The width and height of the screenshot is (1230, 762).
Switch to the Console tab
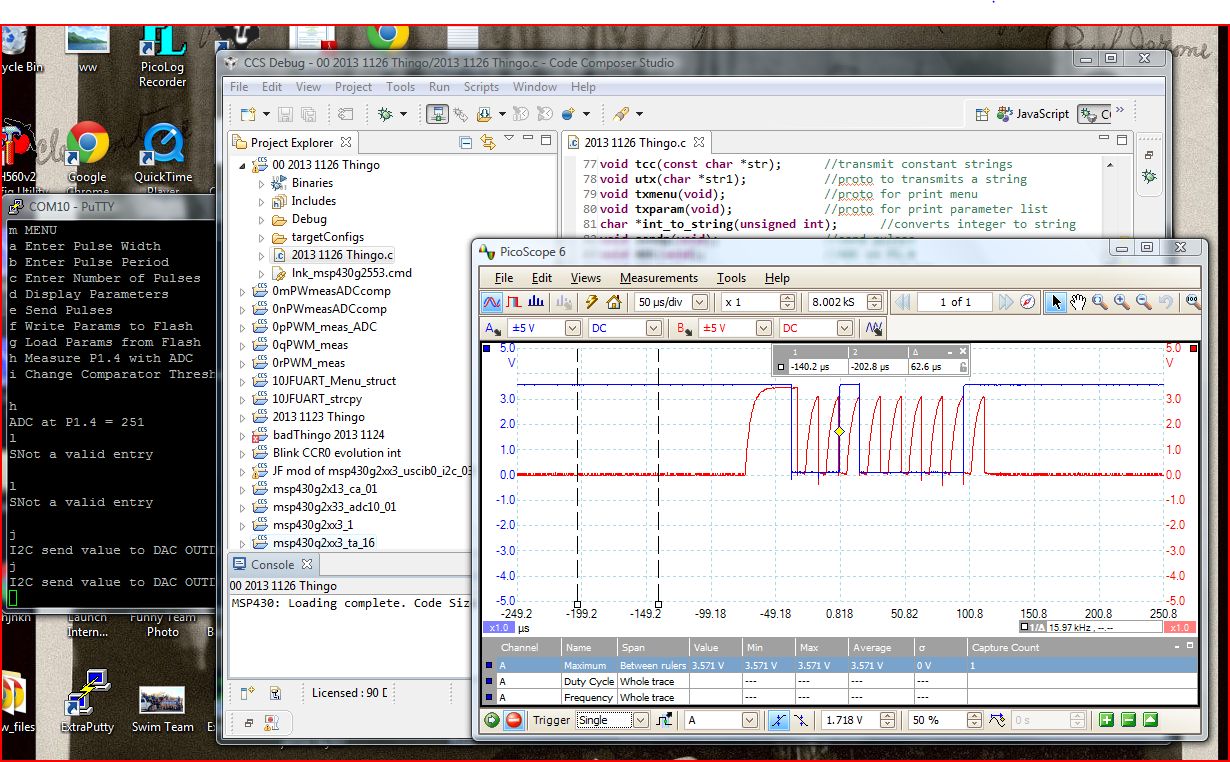click(x=272, y=565)
